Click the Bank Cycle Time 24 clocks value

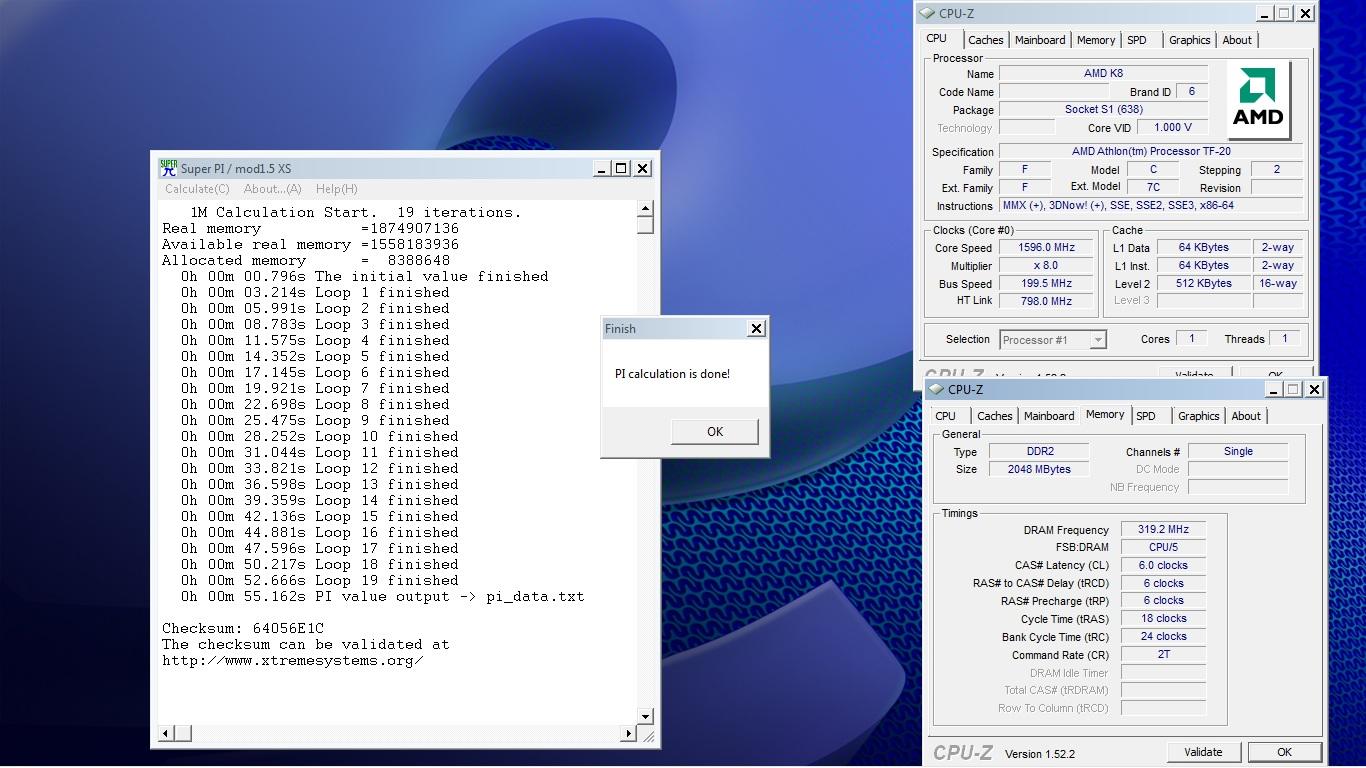click(x=1163, y=636)
